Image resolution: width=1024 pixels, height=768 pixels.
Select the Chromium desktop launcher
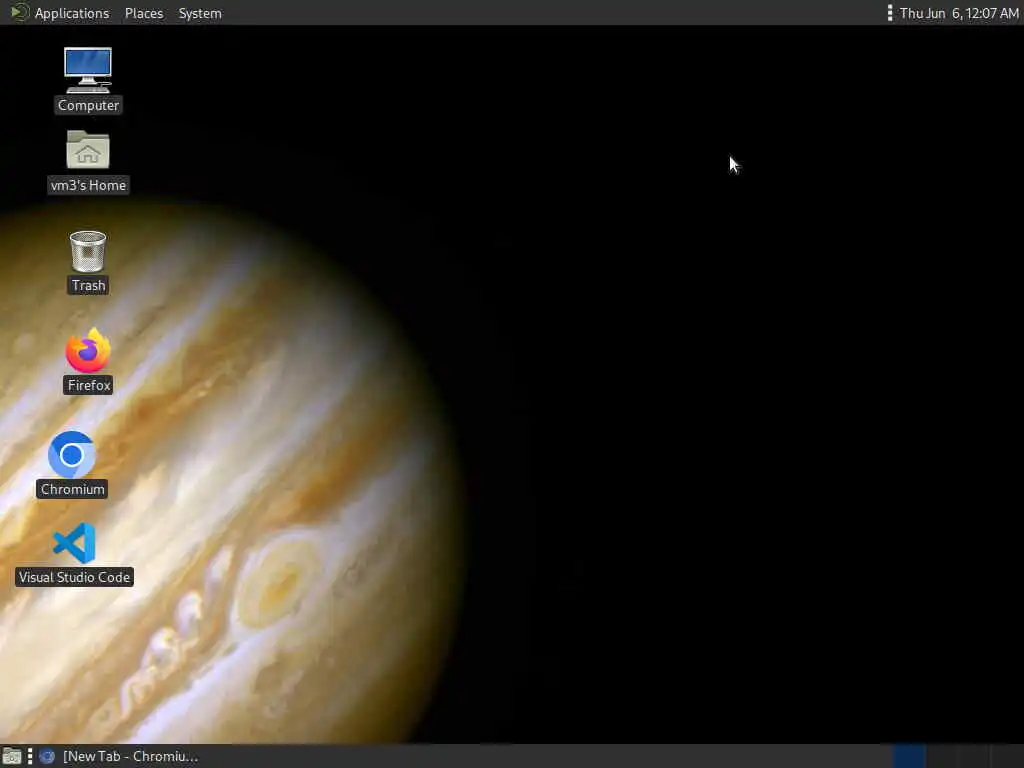coord(72,464)
